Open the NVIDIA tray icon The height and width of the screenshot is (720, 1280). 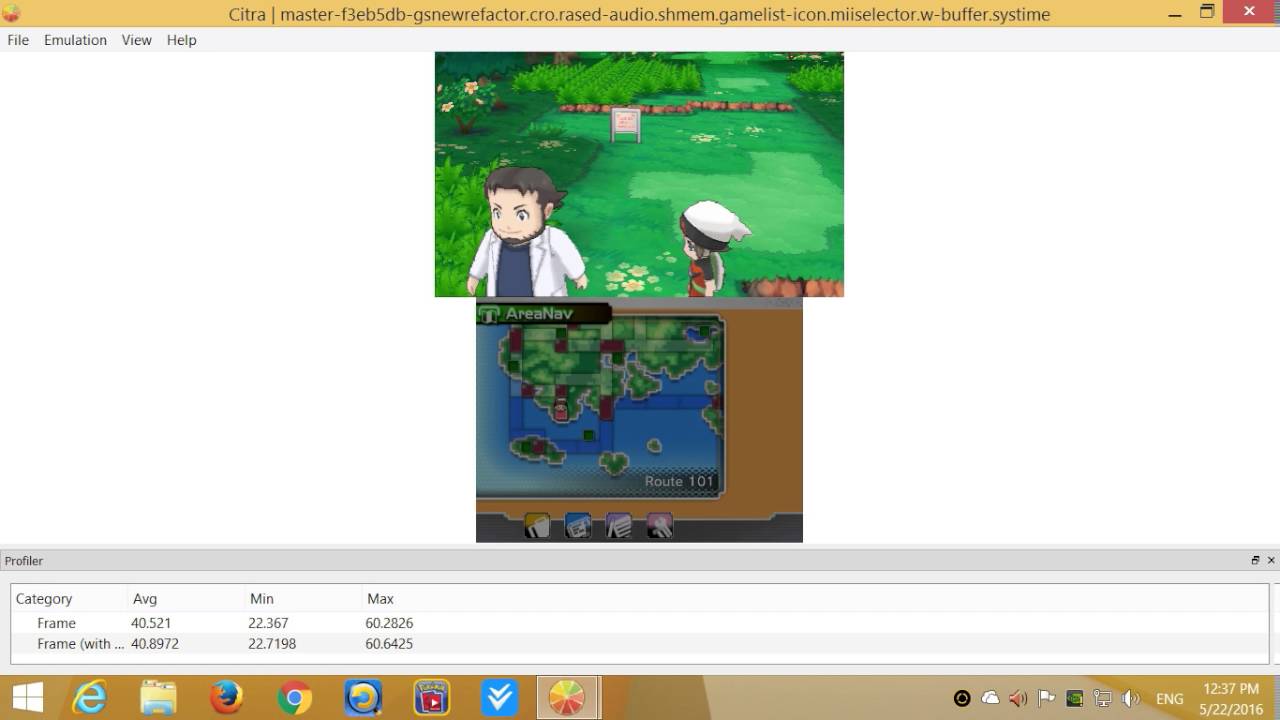point(1075,699)
